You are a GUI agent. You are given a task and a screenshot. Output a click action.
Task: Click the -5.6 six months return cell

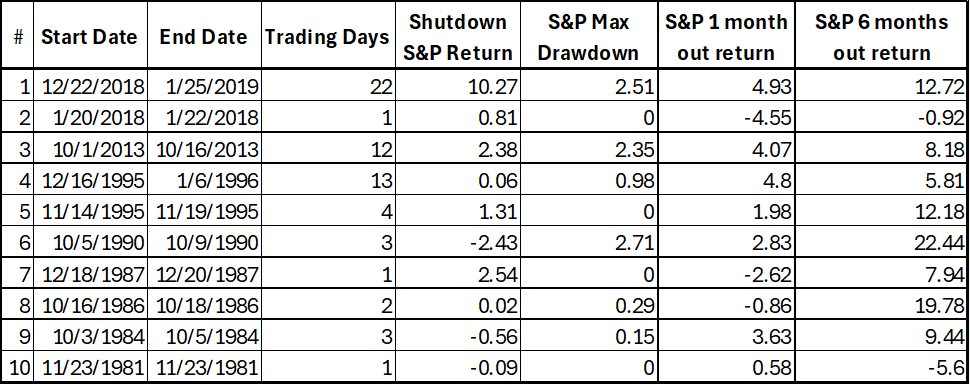click(x=881, y=367)
